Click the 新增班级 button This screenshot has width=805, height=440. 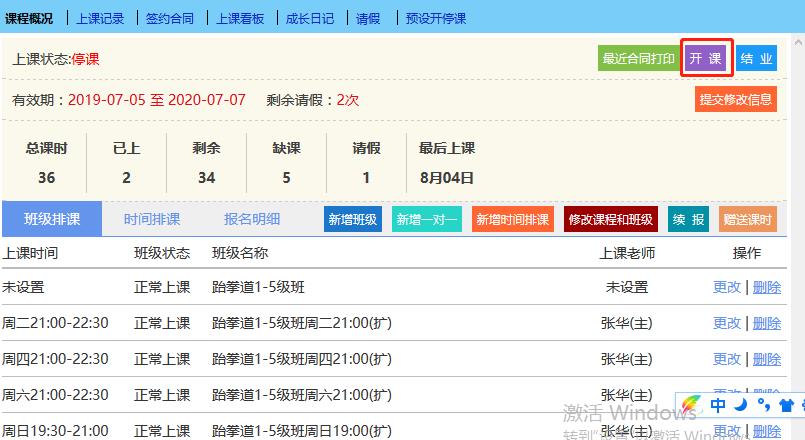[353, 220]
